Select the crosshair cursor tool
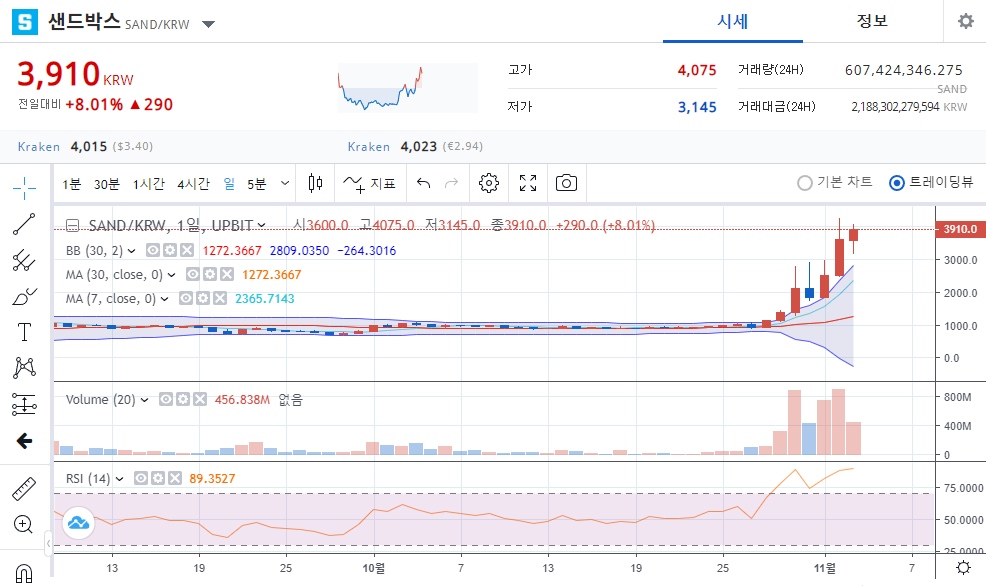 pyautogui.click(x=24, y=187)
